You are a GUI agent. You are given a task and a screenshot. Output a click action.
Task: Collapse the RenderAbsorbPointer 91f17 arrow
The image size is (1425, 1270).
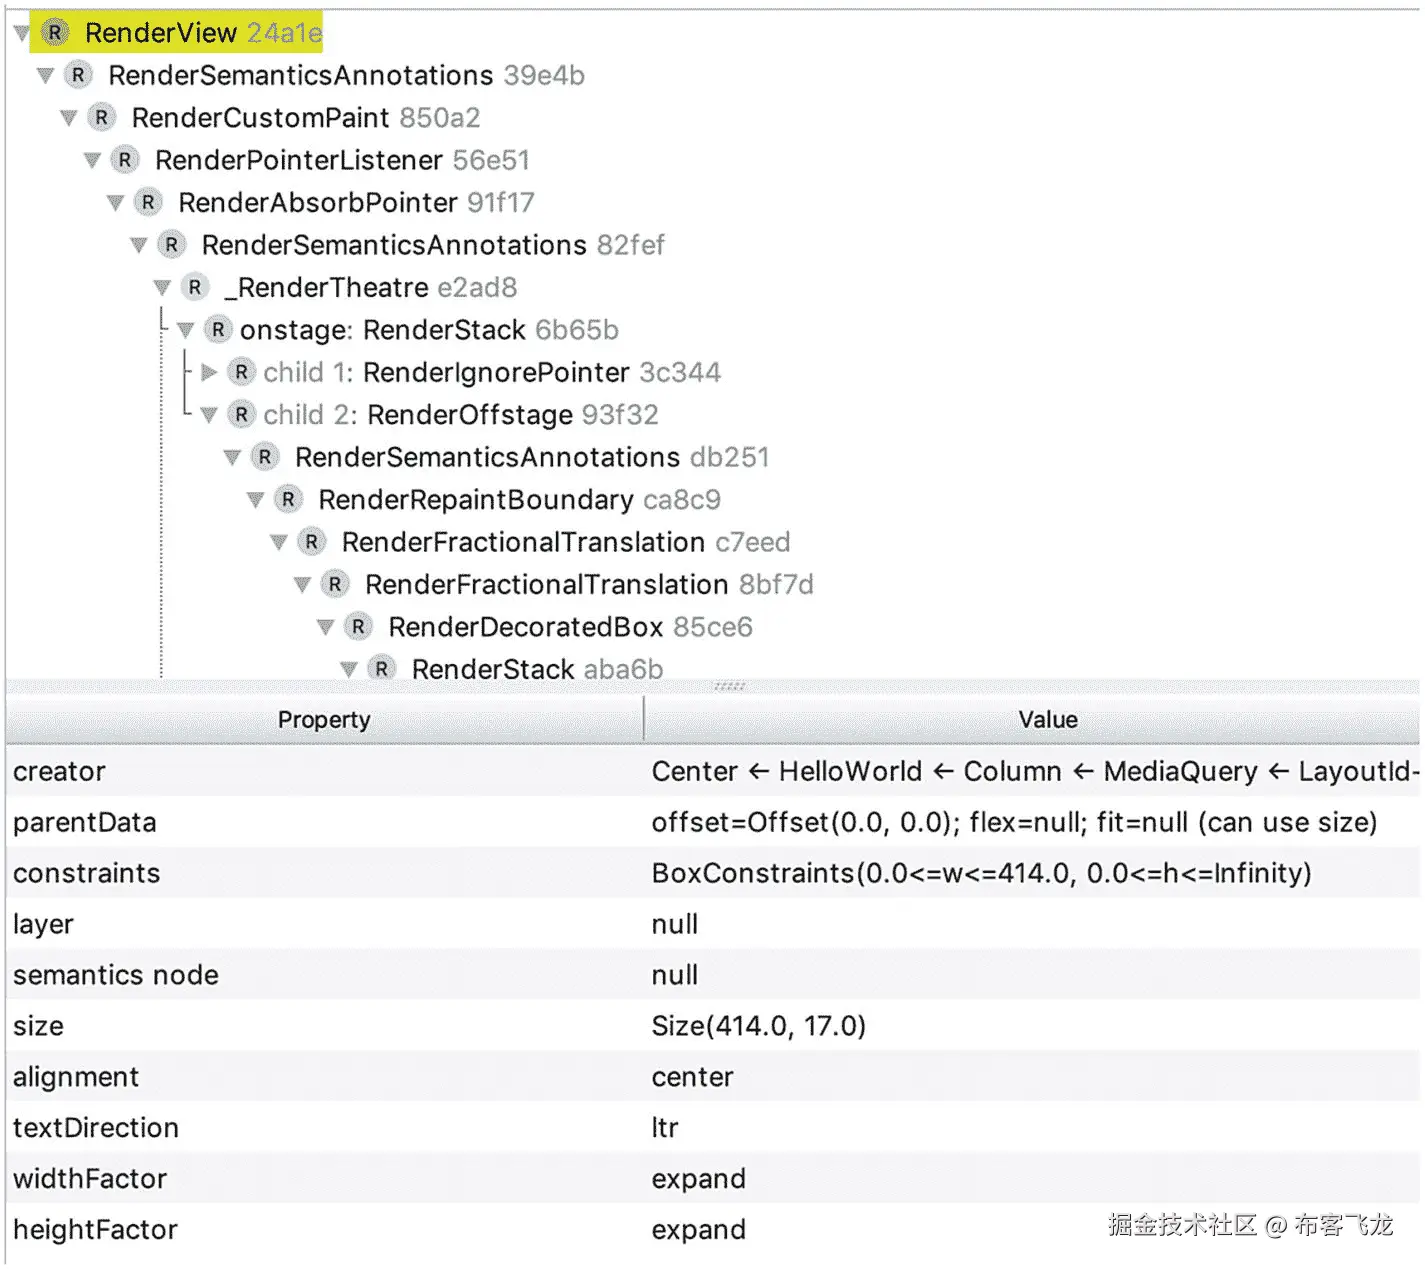pyautogui.click(x=115, y=204)
